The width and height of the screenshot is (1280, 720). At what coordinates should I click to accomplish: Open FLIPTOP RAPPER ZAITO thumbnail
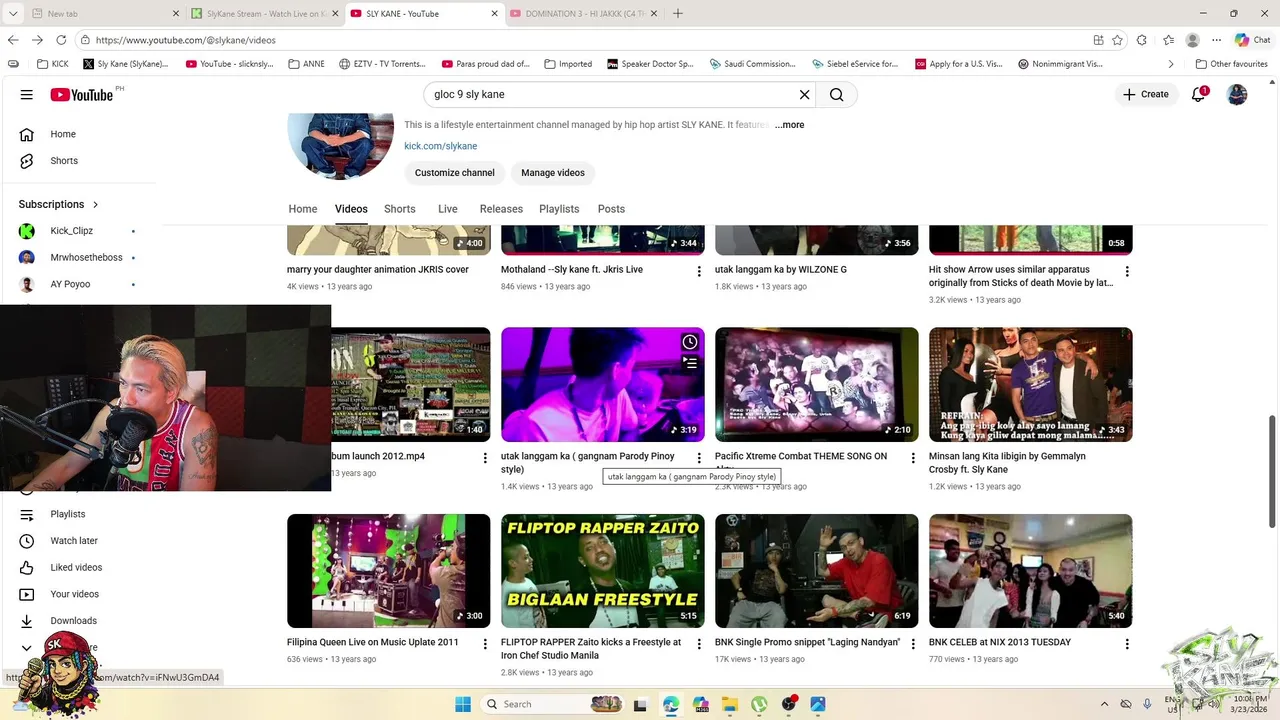coord(603,571)
